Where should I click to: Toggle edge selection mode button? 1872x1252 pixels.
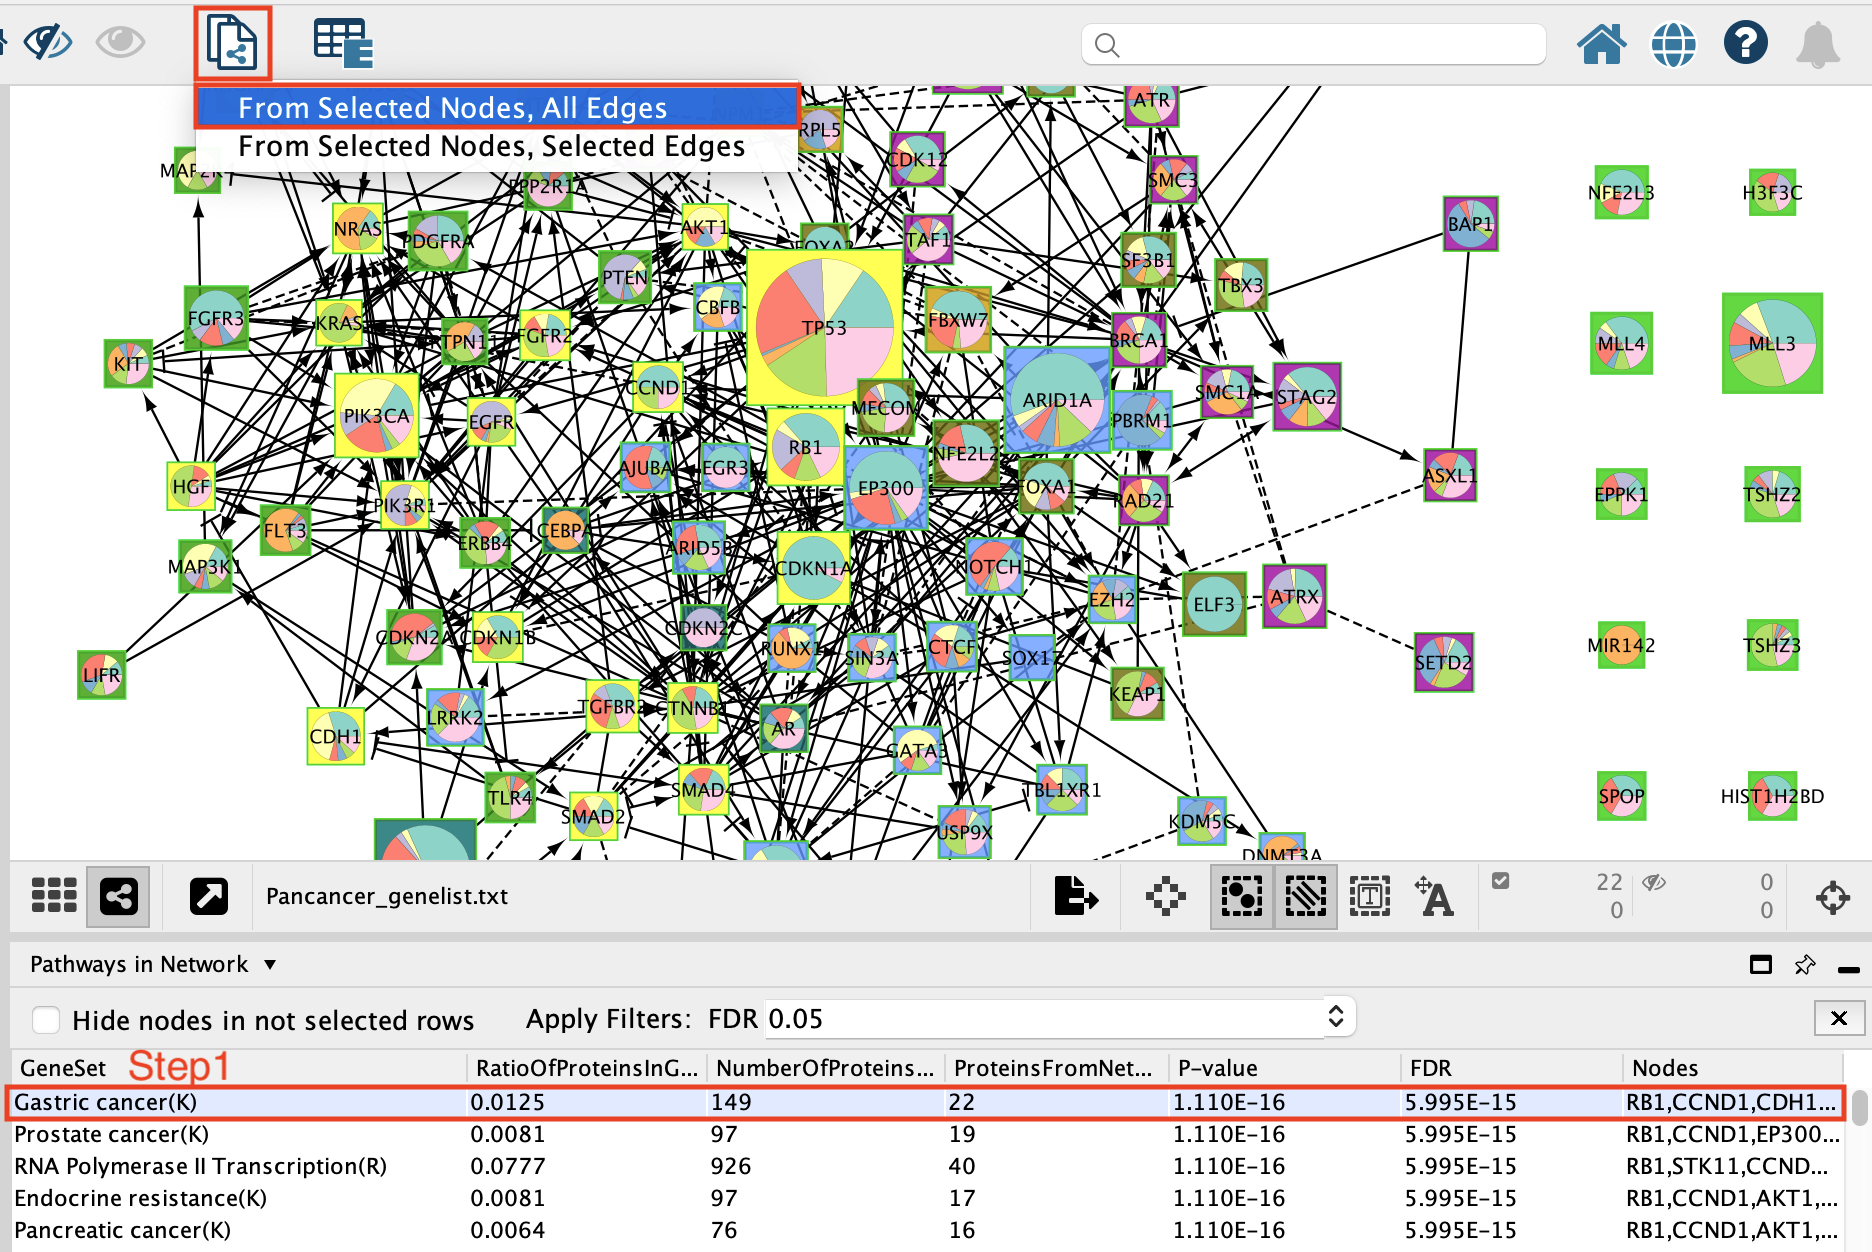coord(1305,896)
